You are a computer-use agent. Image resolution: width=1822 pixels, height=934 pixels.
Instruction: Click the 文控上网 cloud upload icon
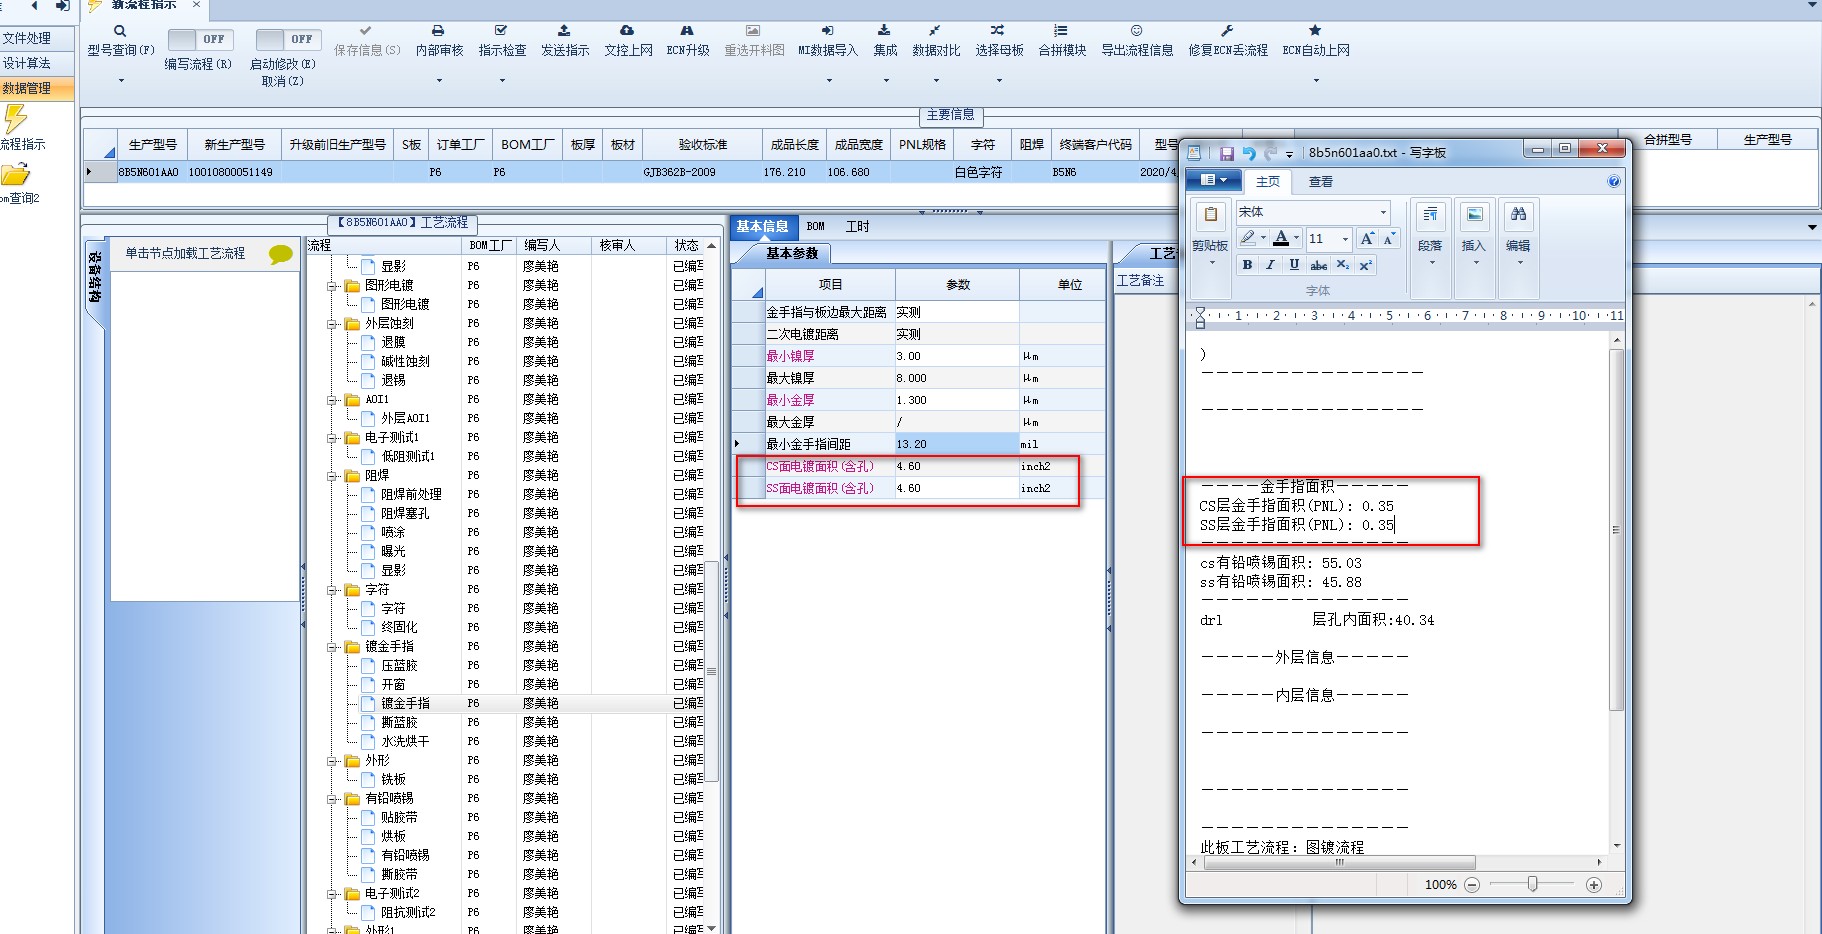[x=627, y=31]
